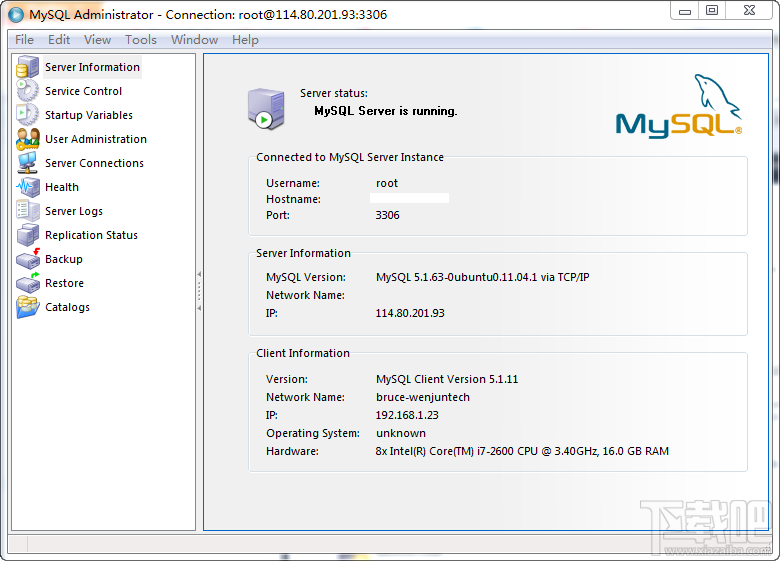Click the port value 3306

coord(387,215)
